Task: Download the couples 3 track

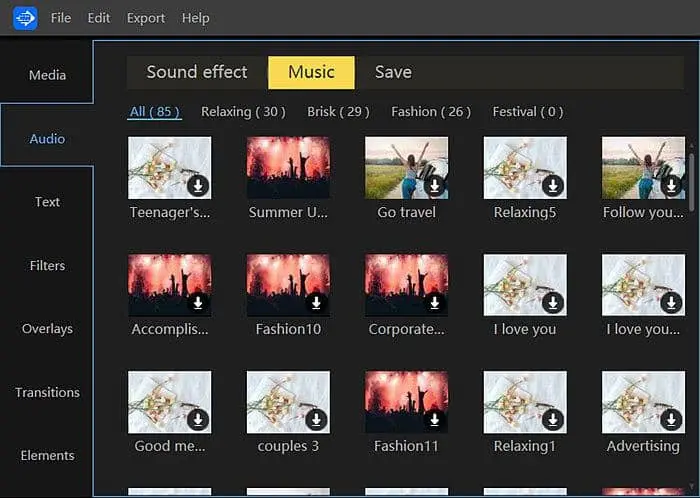Action: pos(317,420)
